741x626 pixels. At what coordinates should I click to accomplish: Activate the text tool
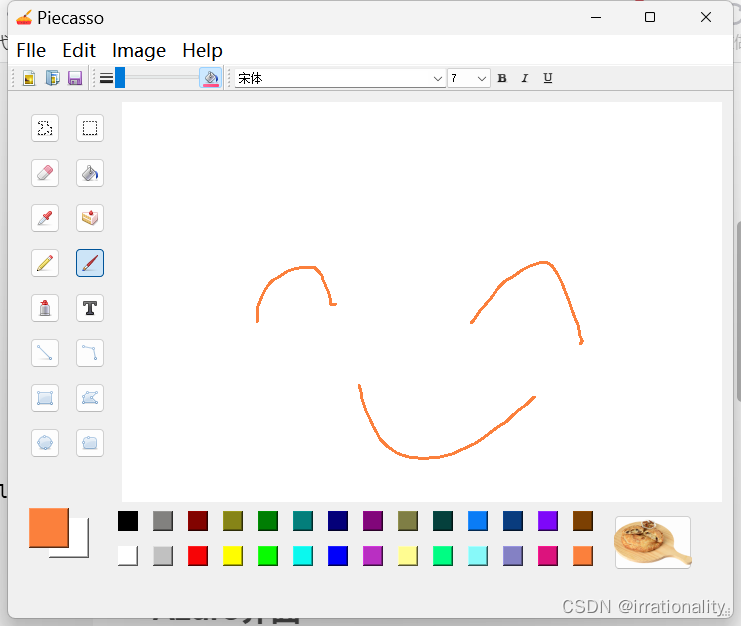tap(90, 308)
